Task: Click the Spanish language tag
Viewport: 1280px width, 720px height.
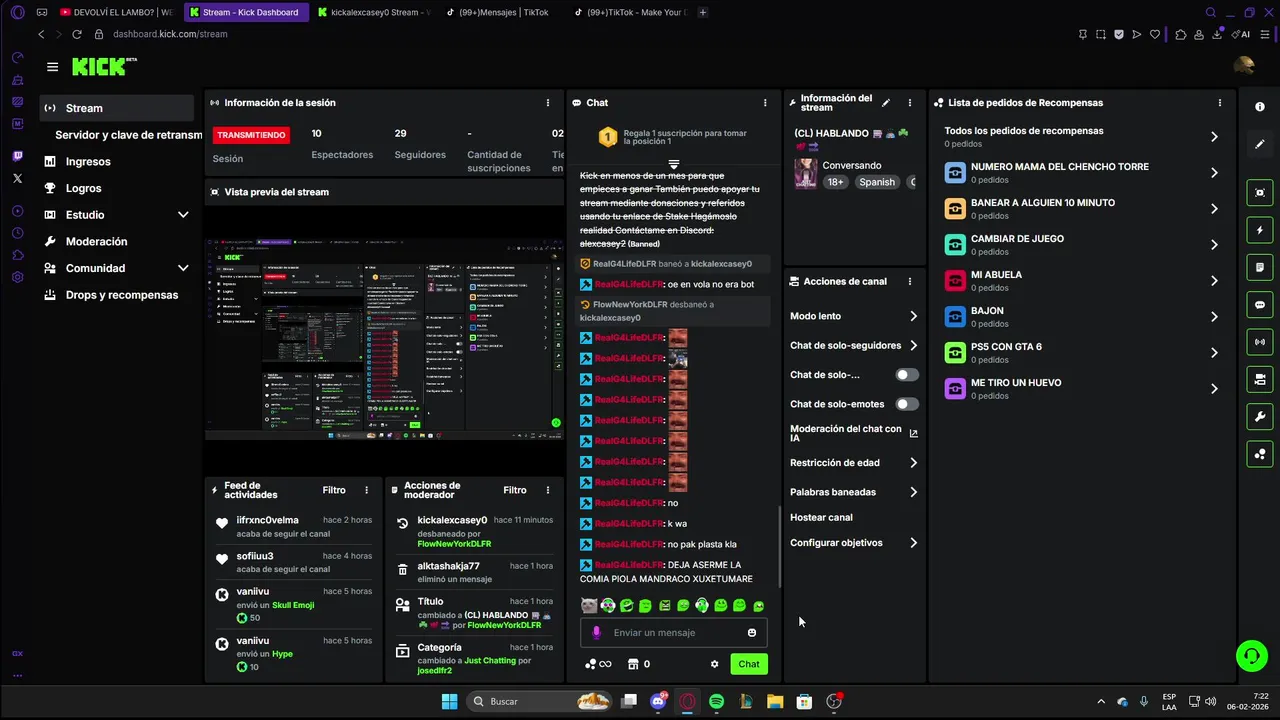Action: [x=877, y=182]
